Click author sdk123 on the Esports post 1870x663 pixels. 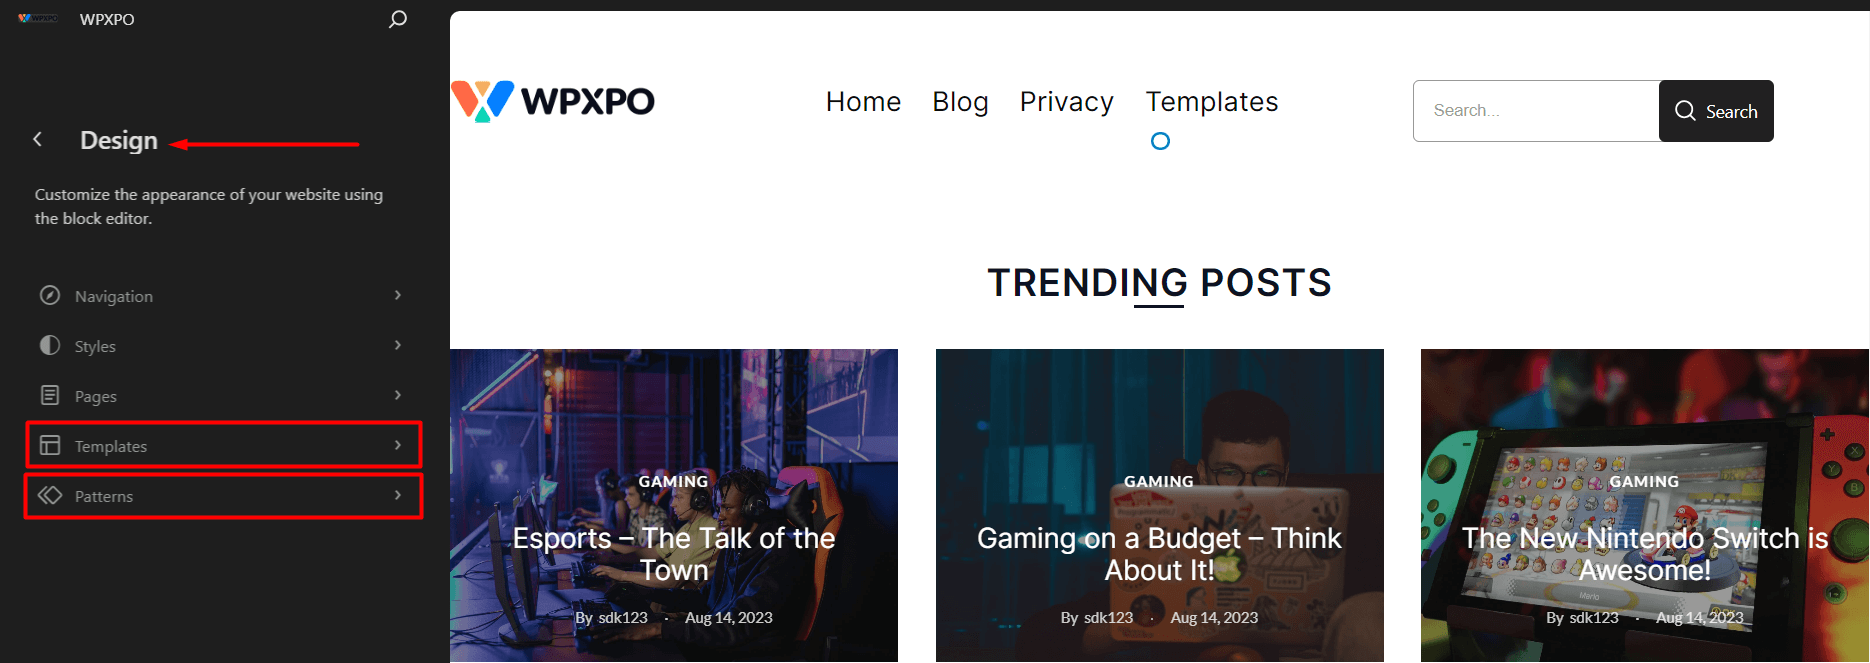click(623, 618)
